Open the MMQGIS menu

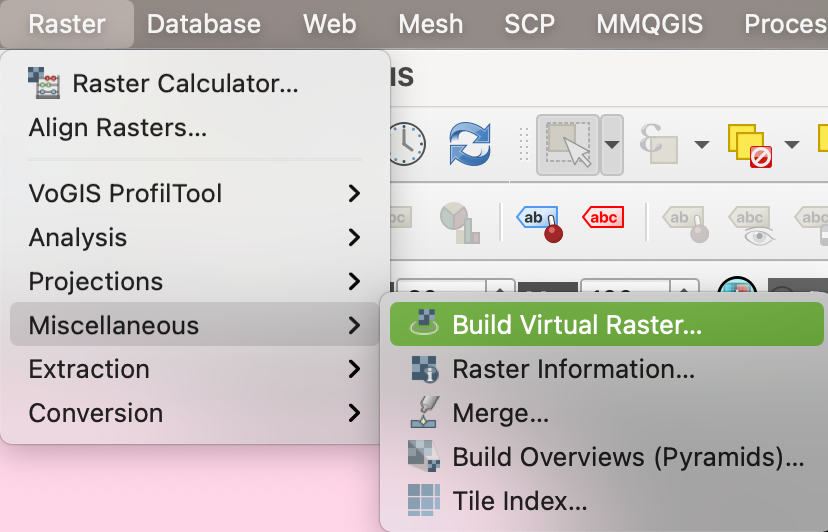point(649,24)
